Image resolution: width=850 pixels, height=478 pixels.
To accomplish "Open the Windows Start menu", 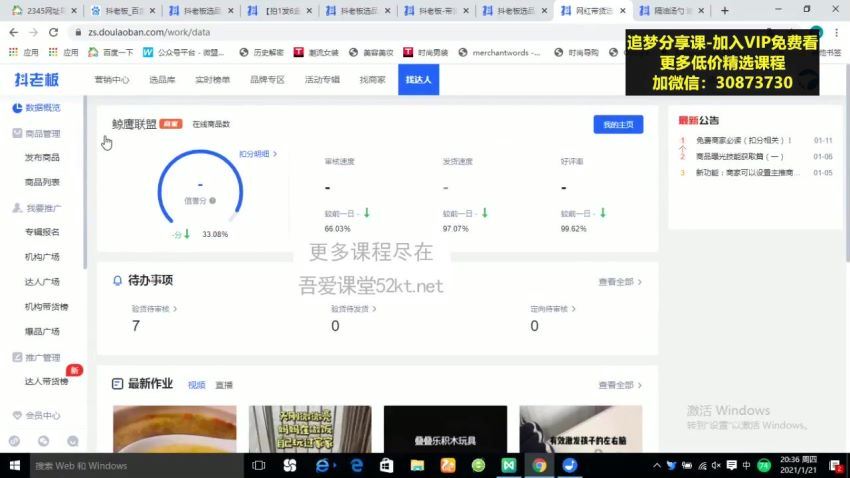I will [15, 466].
